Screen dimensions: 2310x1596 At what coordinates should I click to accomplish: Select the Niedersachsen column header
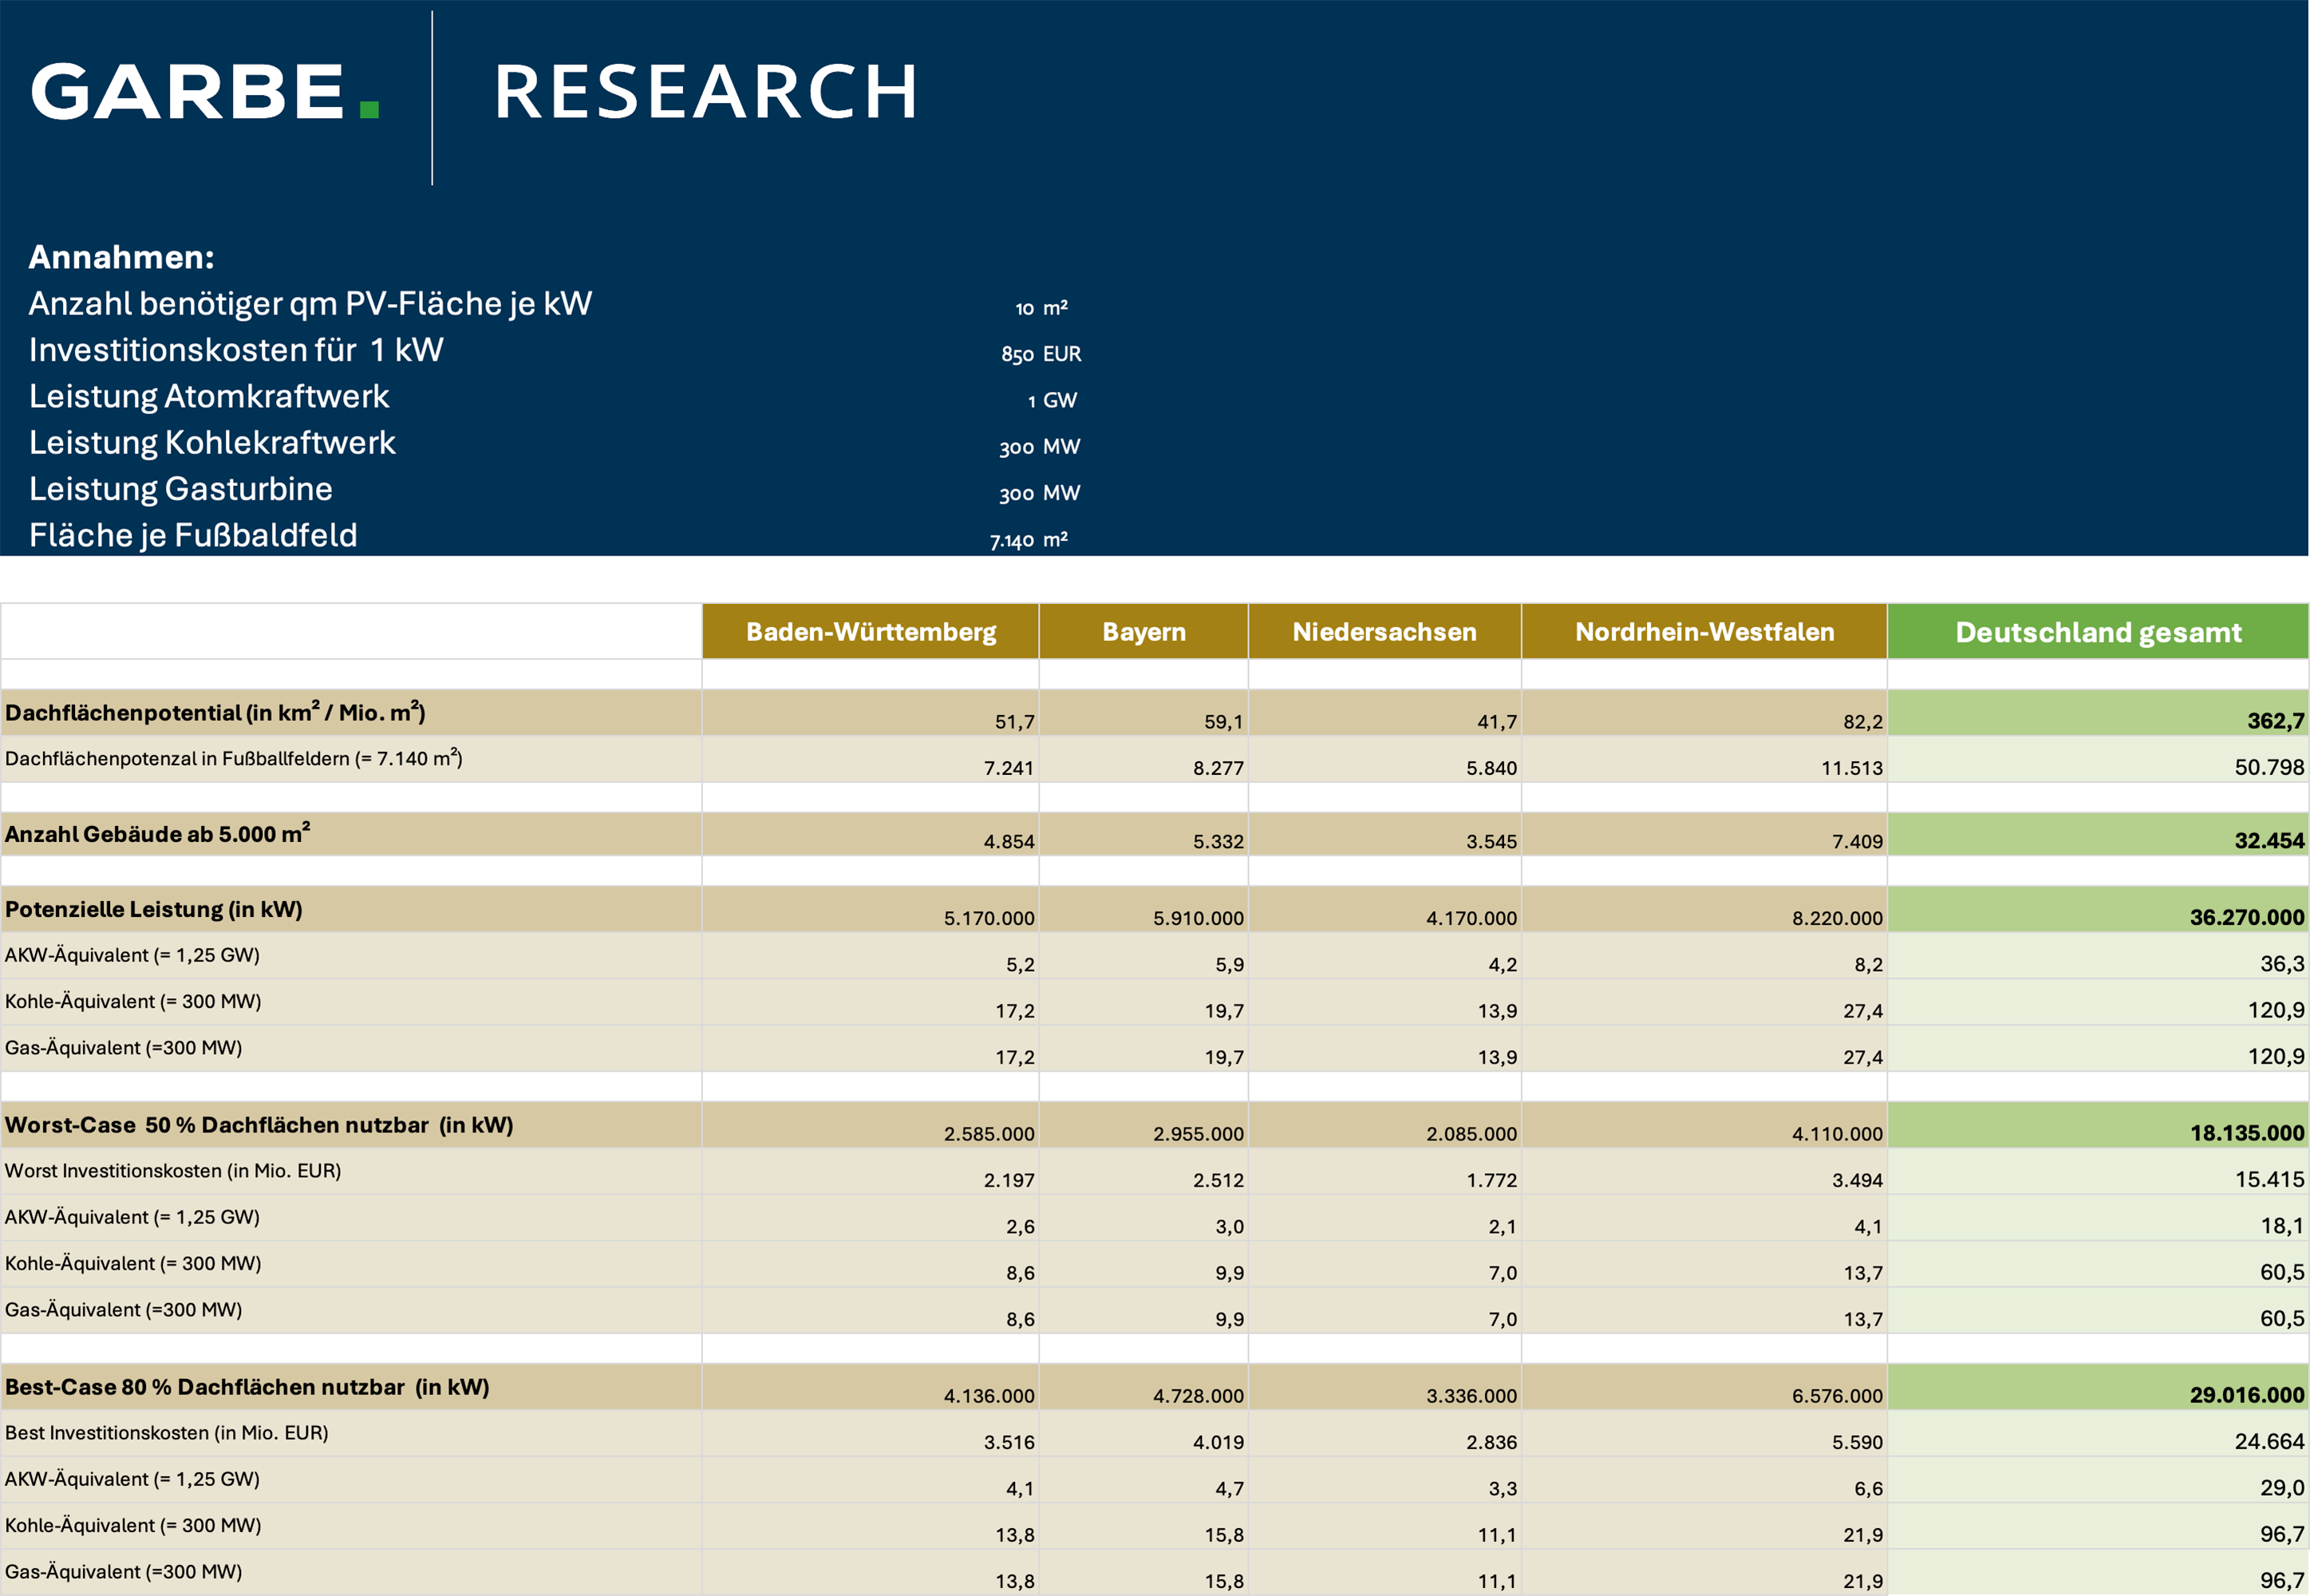[x=1385, y=632]
